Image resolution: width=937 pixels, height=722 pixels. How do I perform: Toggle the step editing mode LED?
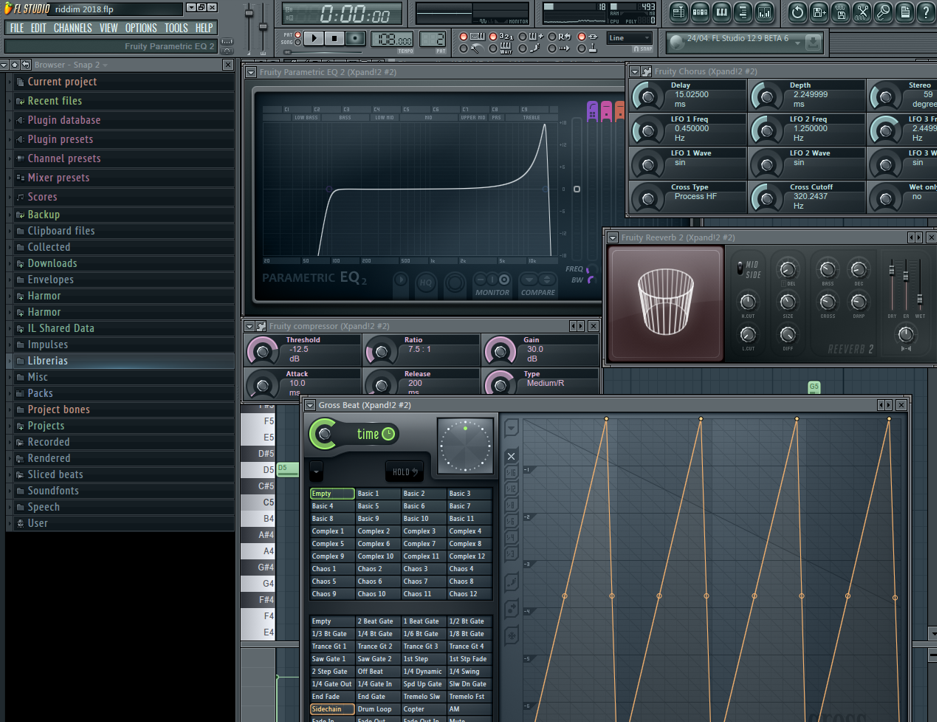pyautogui.click(x=523, y=48)
